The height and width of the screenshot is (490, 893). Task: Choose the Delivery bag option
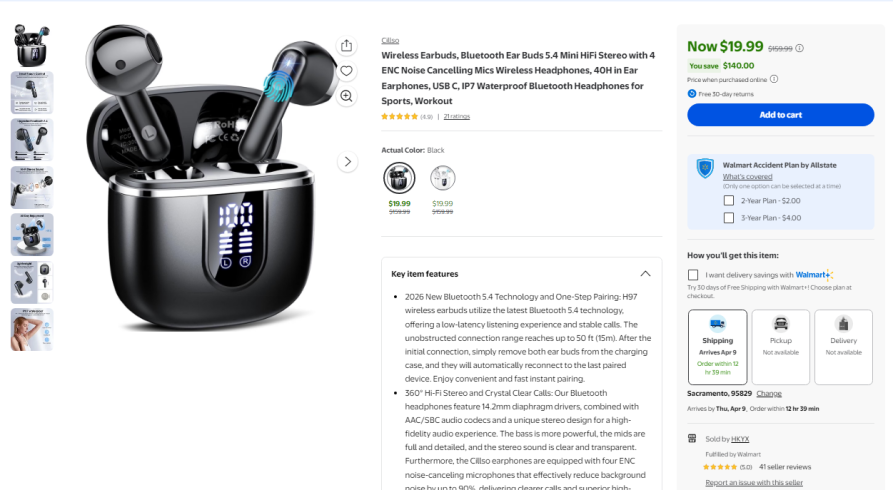click(843, 347)
